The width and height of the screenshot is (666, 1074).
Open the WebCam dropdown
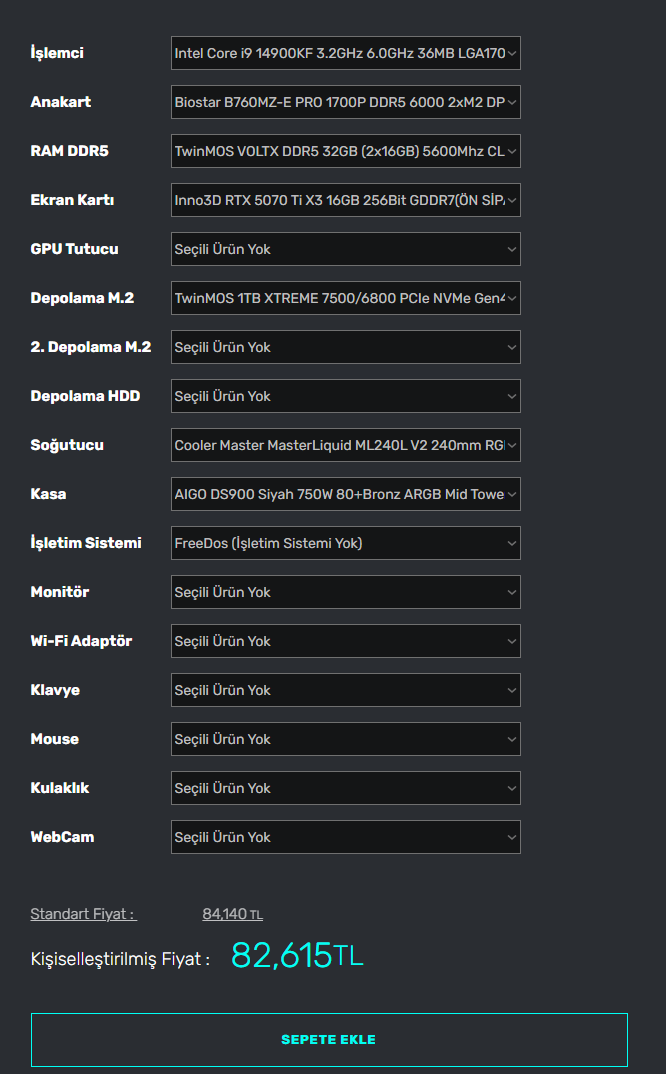[345, 836]
